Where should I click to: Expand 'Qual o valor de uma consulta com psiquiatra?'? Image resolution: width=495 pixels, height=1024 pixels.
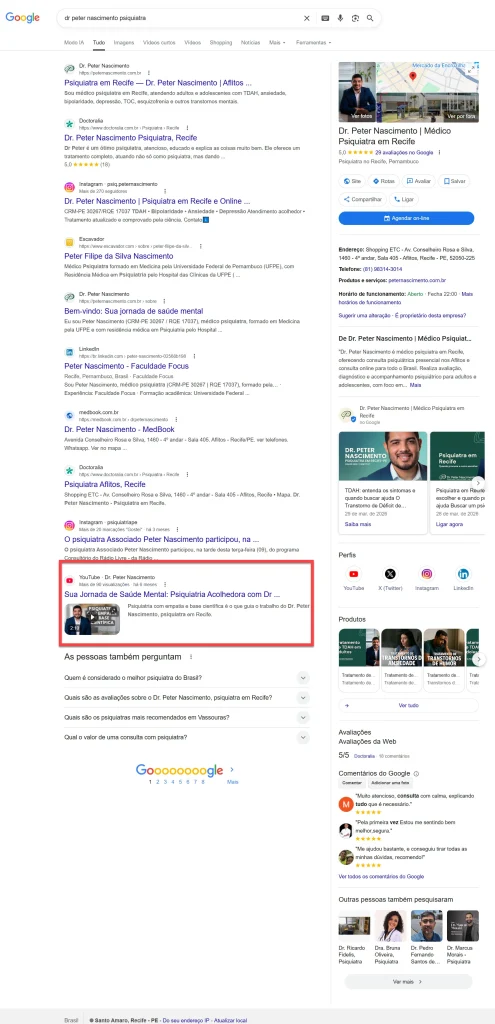(x=187, y=737)
